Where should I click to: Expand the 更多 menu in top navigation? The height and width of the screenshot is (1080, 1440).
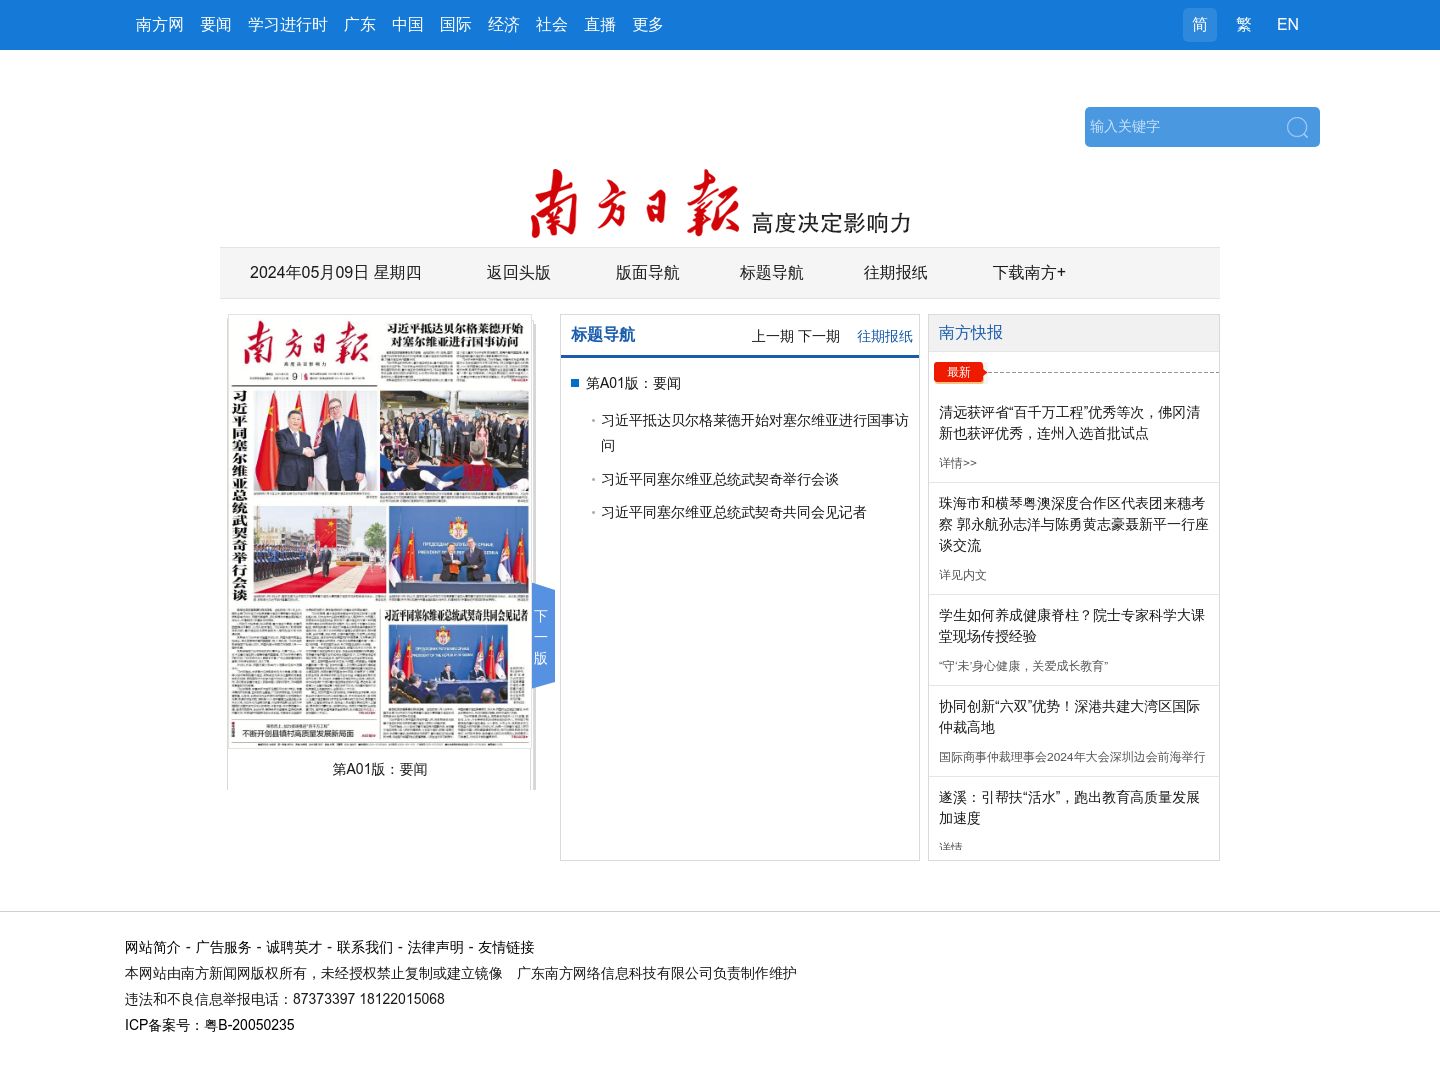[648, 25]
